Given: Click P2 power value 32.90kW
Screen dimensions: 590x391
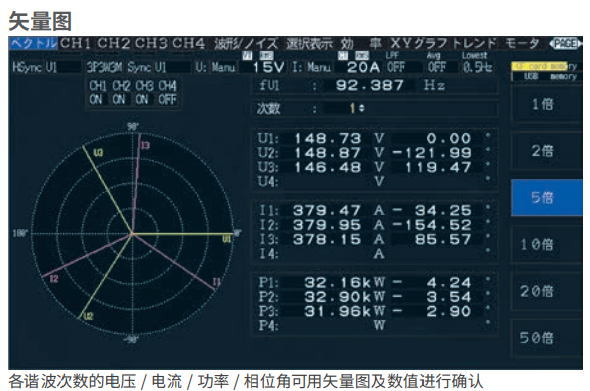Looking at the screenshot, I should point(345,297).
